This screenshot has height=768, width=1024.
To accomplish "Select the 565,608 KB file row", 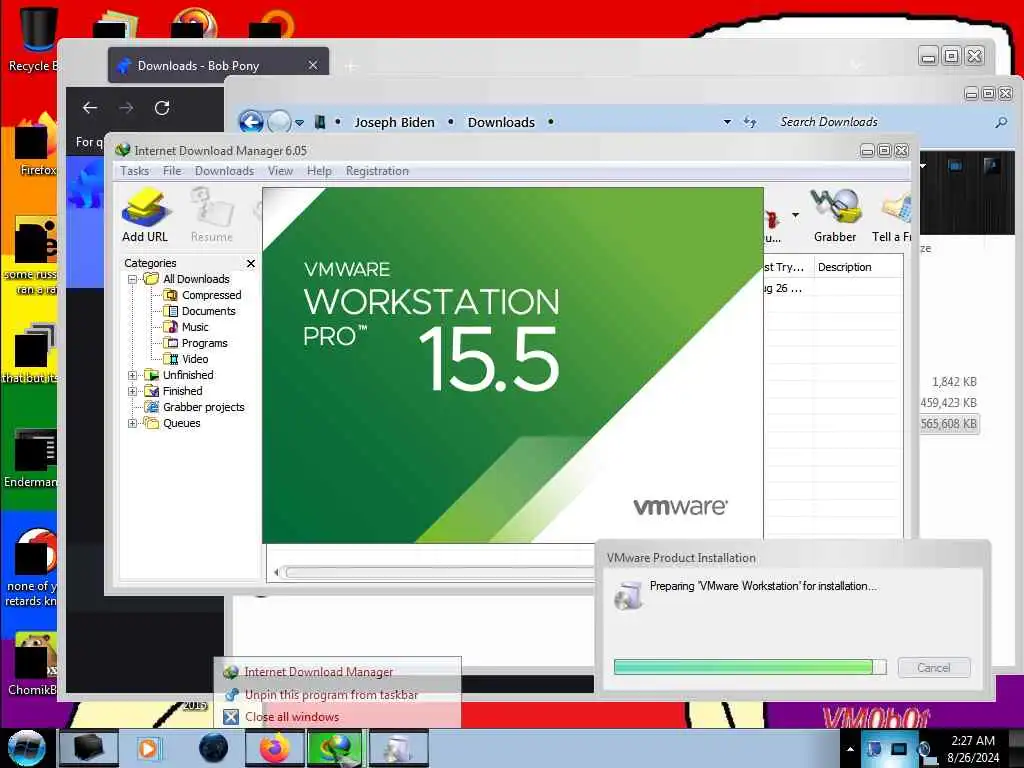I will (949, 424).
